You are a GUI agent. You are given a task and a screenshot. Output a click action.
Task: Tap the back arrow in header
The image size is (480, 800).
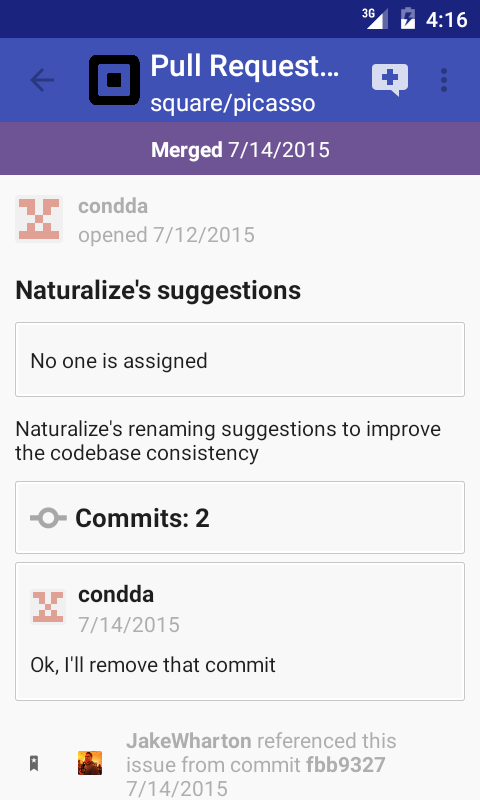pyautogui.click(x=42, y=80)
